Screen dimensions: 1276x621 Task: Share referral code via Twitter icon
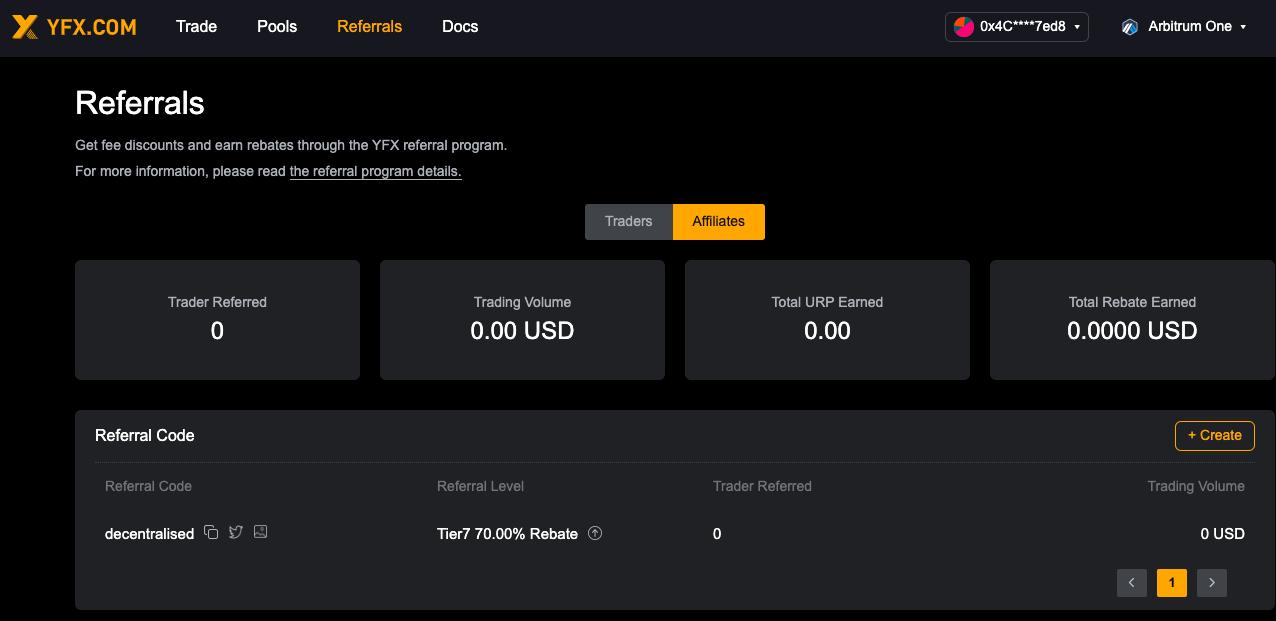click(x=236, y=532)
